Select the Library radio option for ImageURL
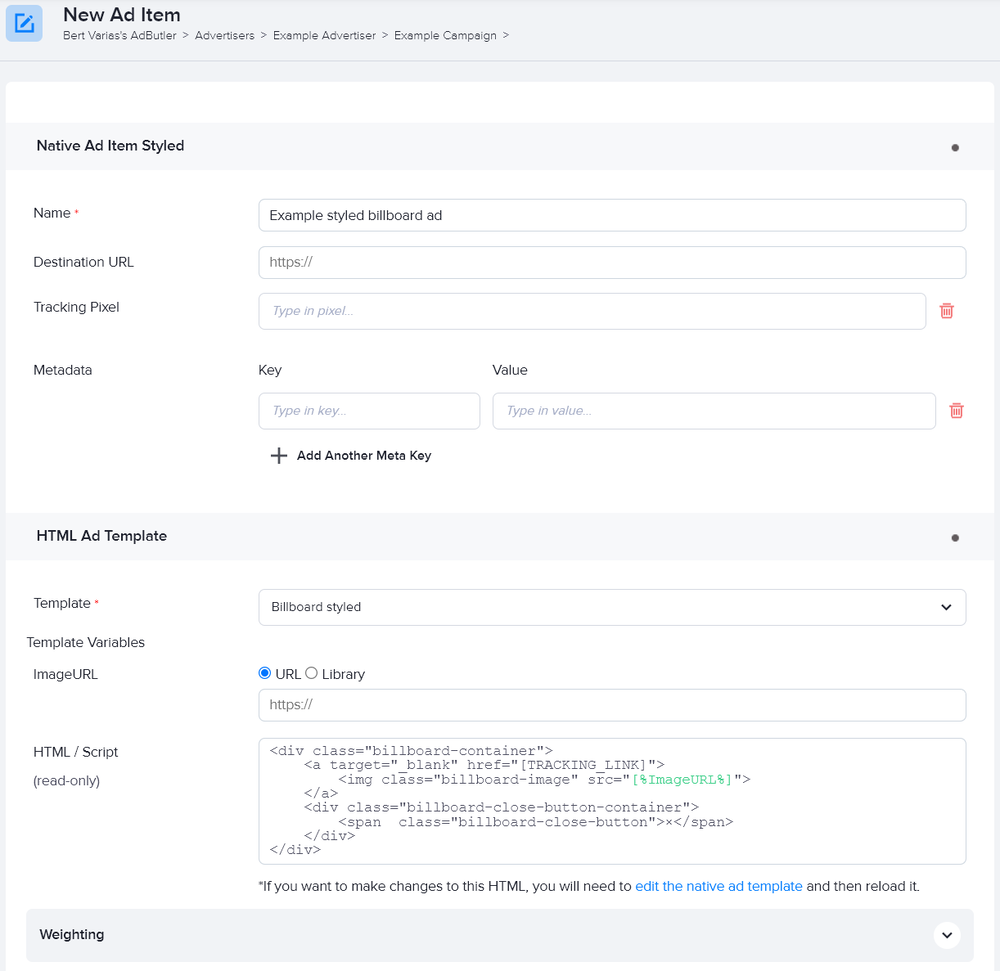Image resolution: width=1000 pixels, height=971 pixels. click(x=311, y=673)
